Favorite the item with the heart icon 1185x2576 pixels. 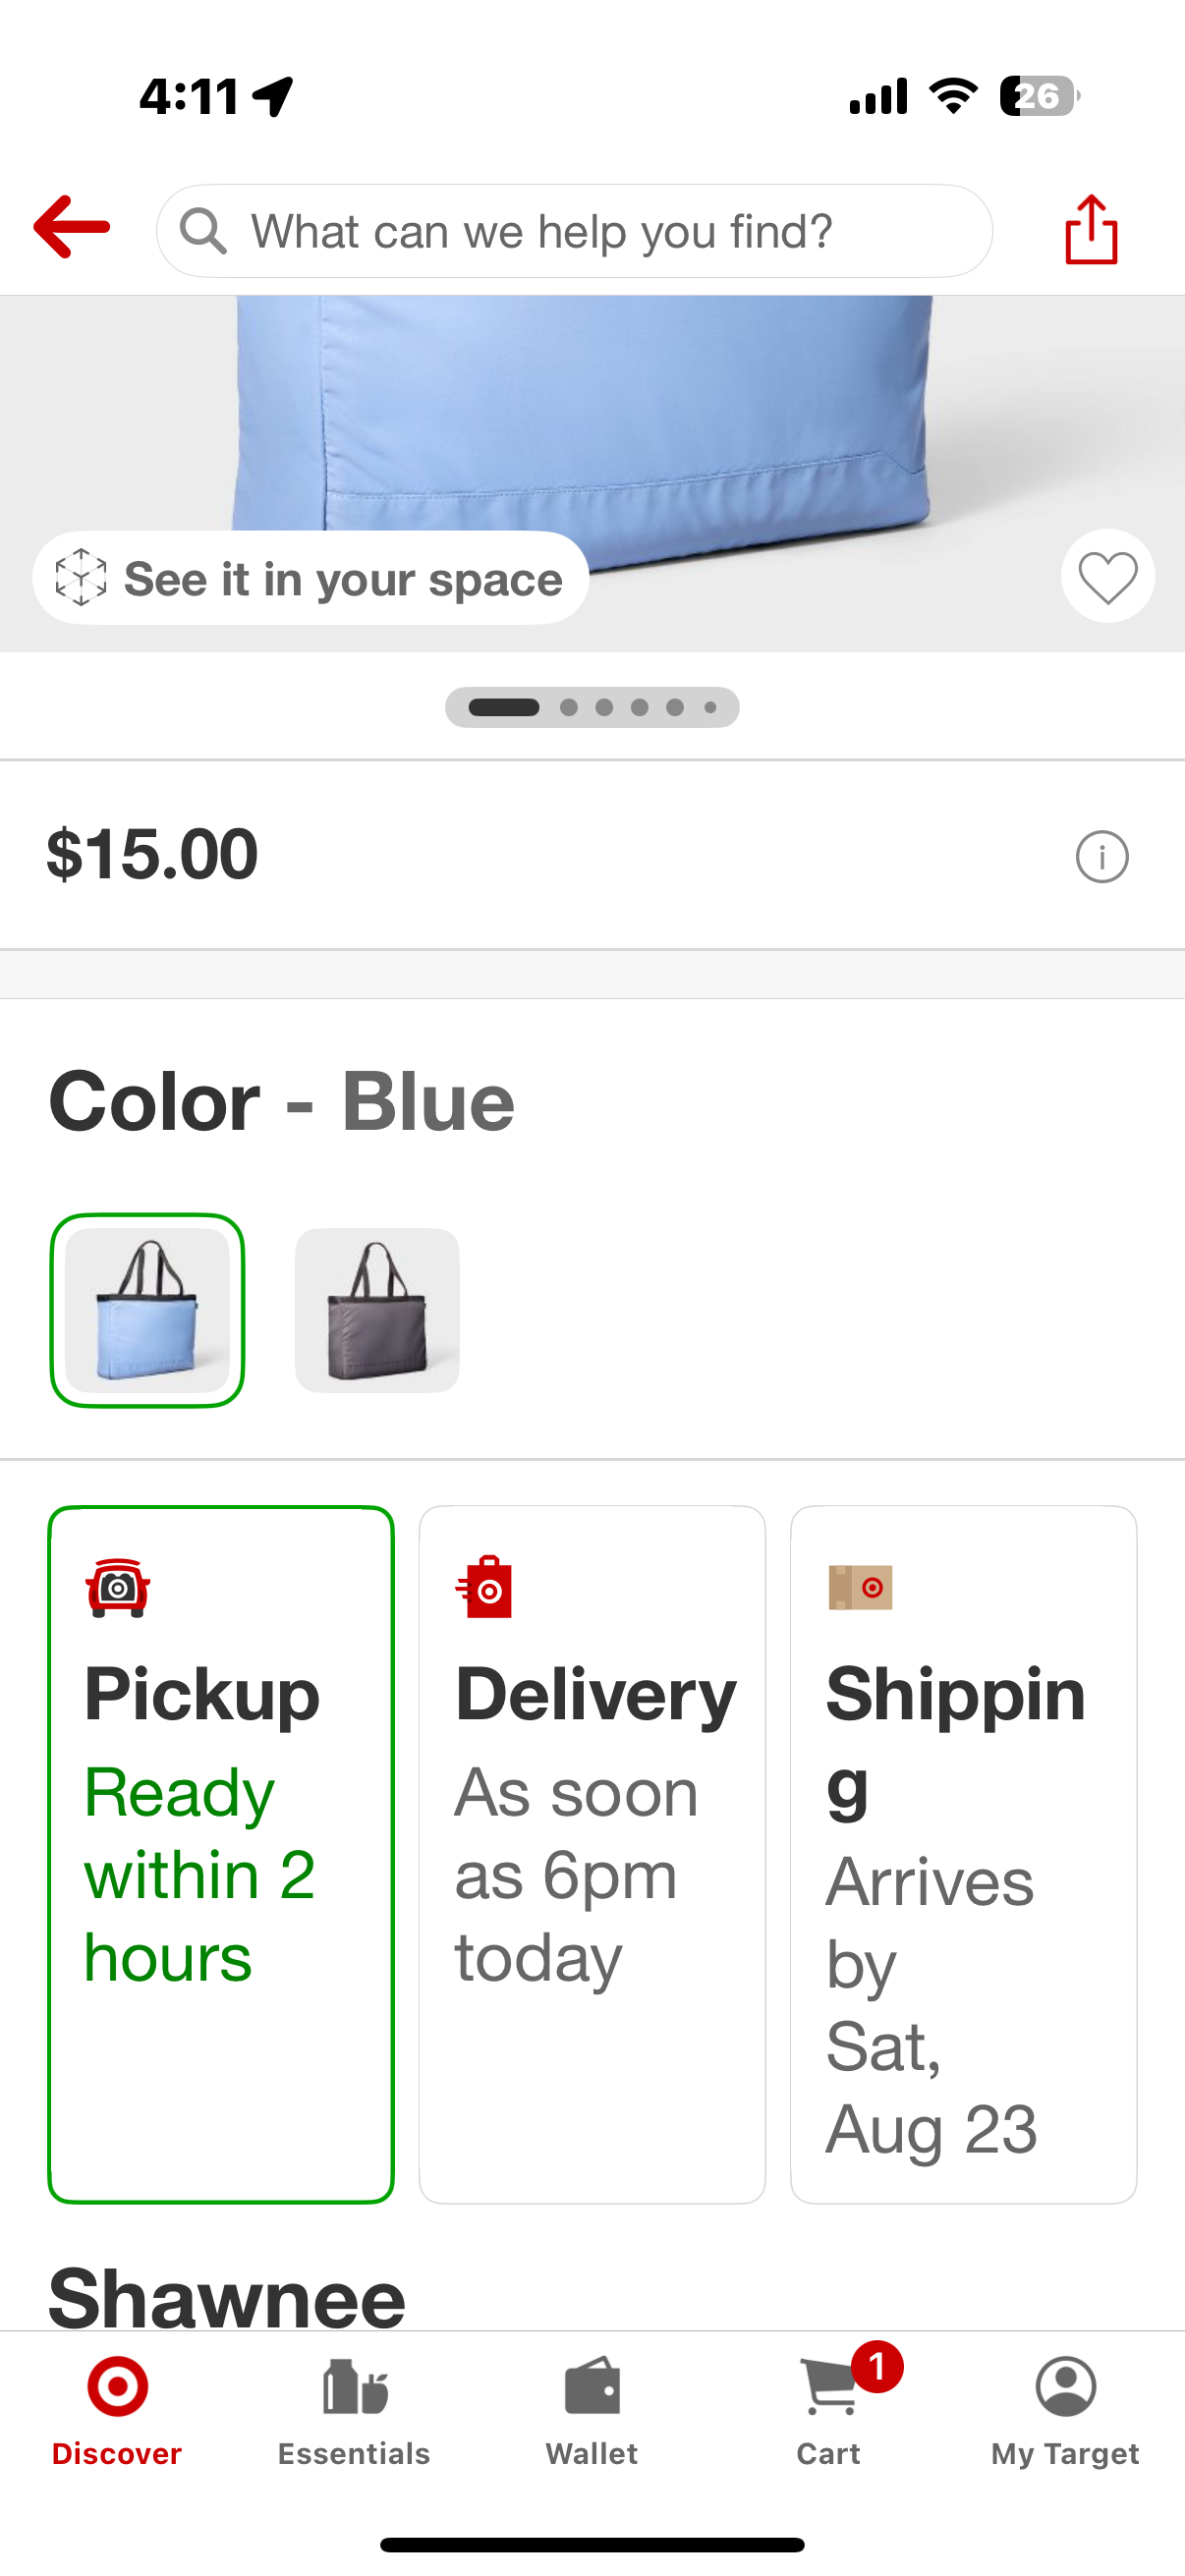pyautogui.click(x=1107, y=577)
